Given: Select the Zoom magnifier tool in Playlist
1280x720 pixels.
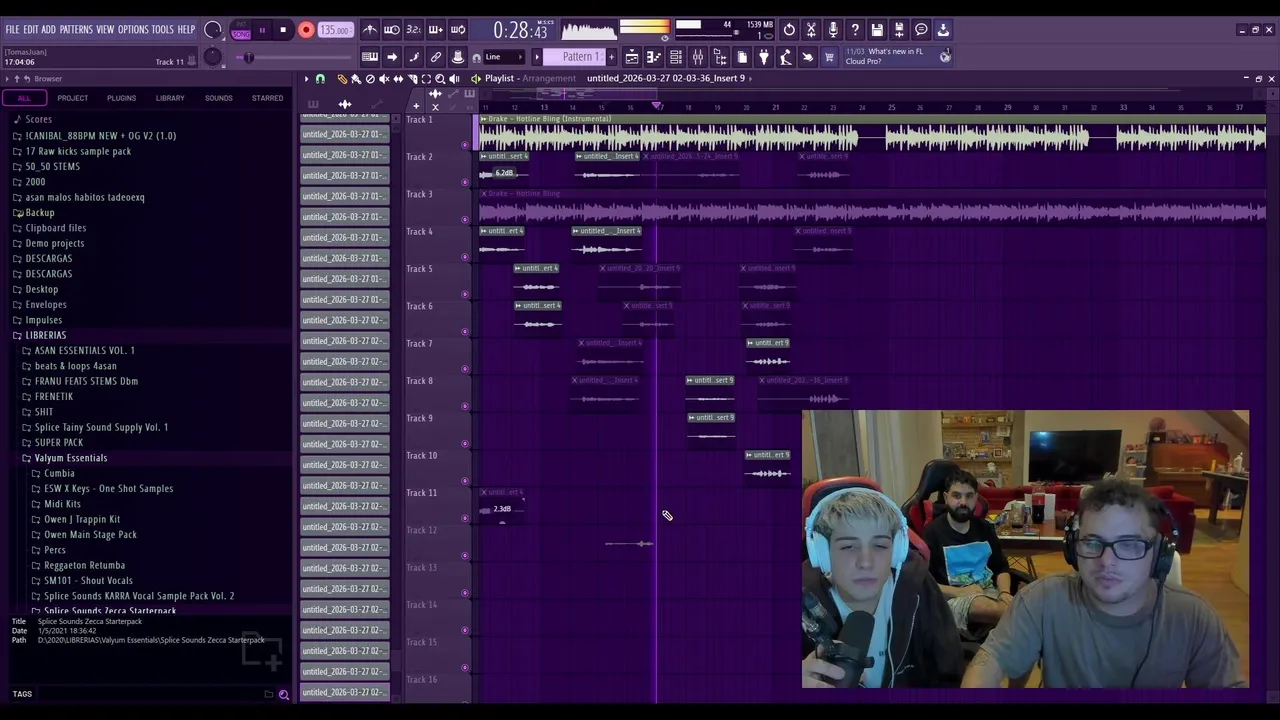Looking at the screenshot, I should point(440,79).
